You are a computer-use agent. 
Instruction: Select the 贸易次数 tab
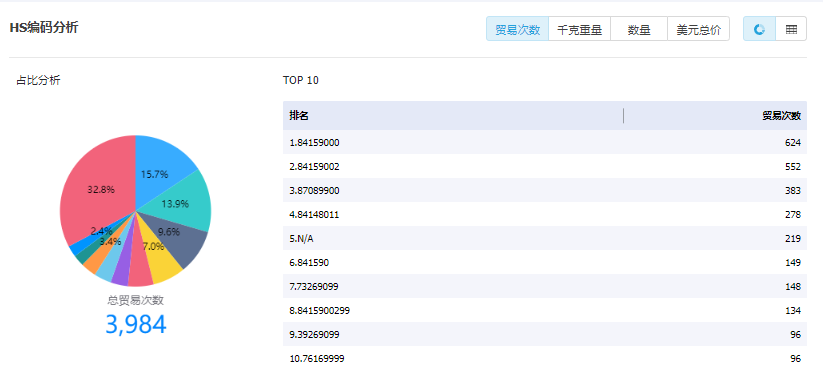tap(518, 29)
